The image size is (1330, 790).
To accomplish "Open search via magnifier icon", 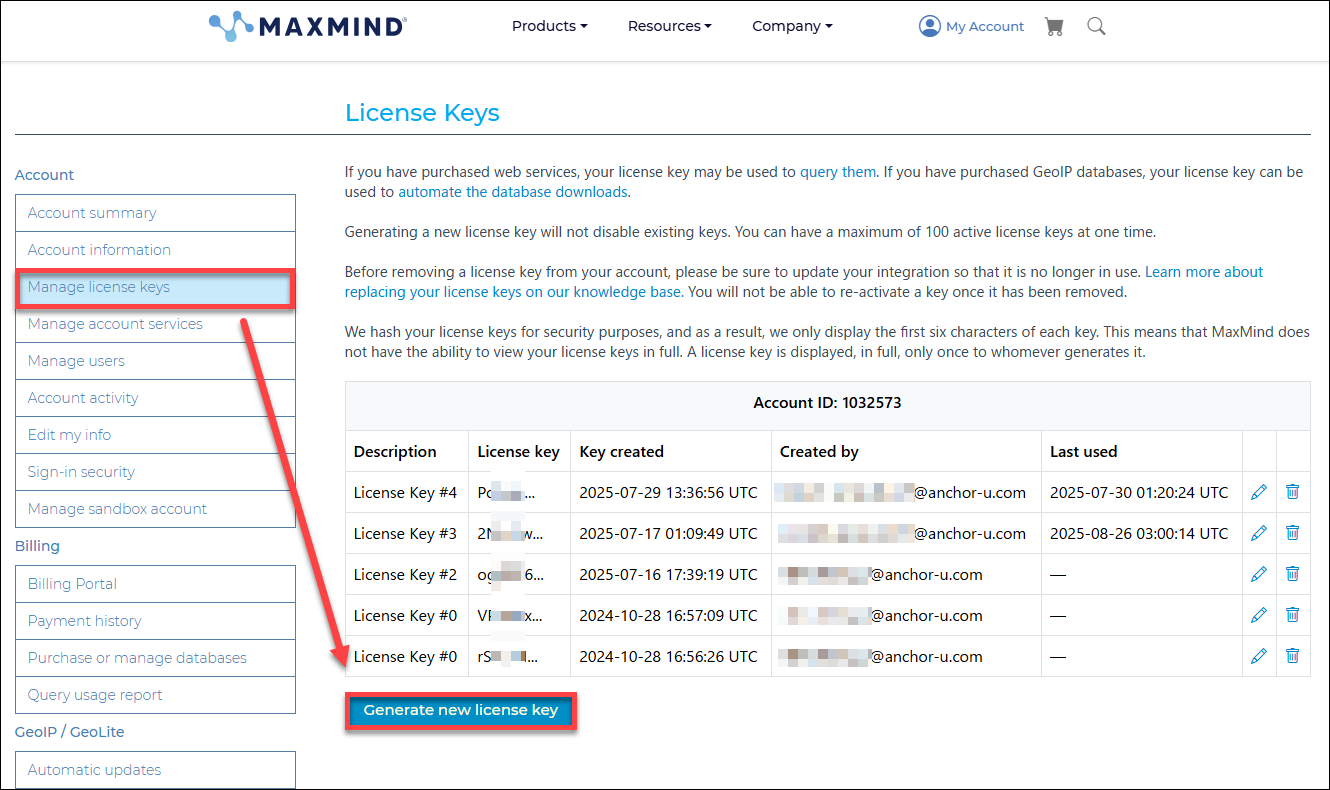I will pos(1096,27).
